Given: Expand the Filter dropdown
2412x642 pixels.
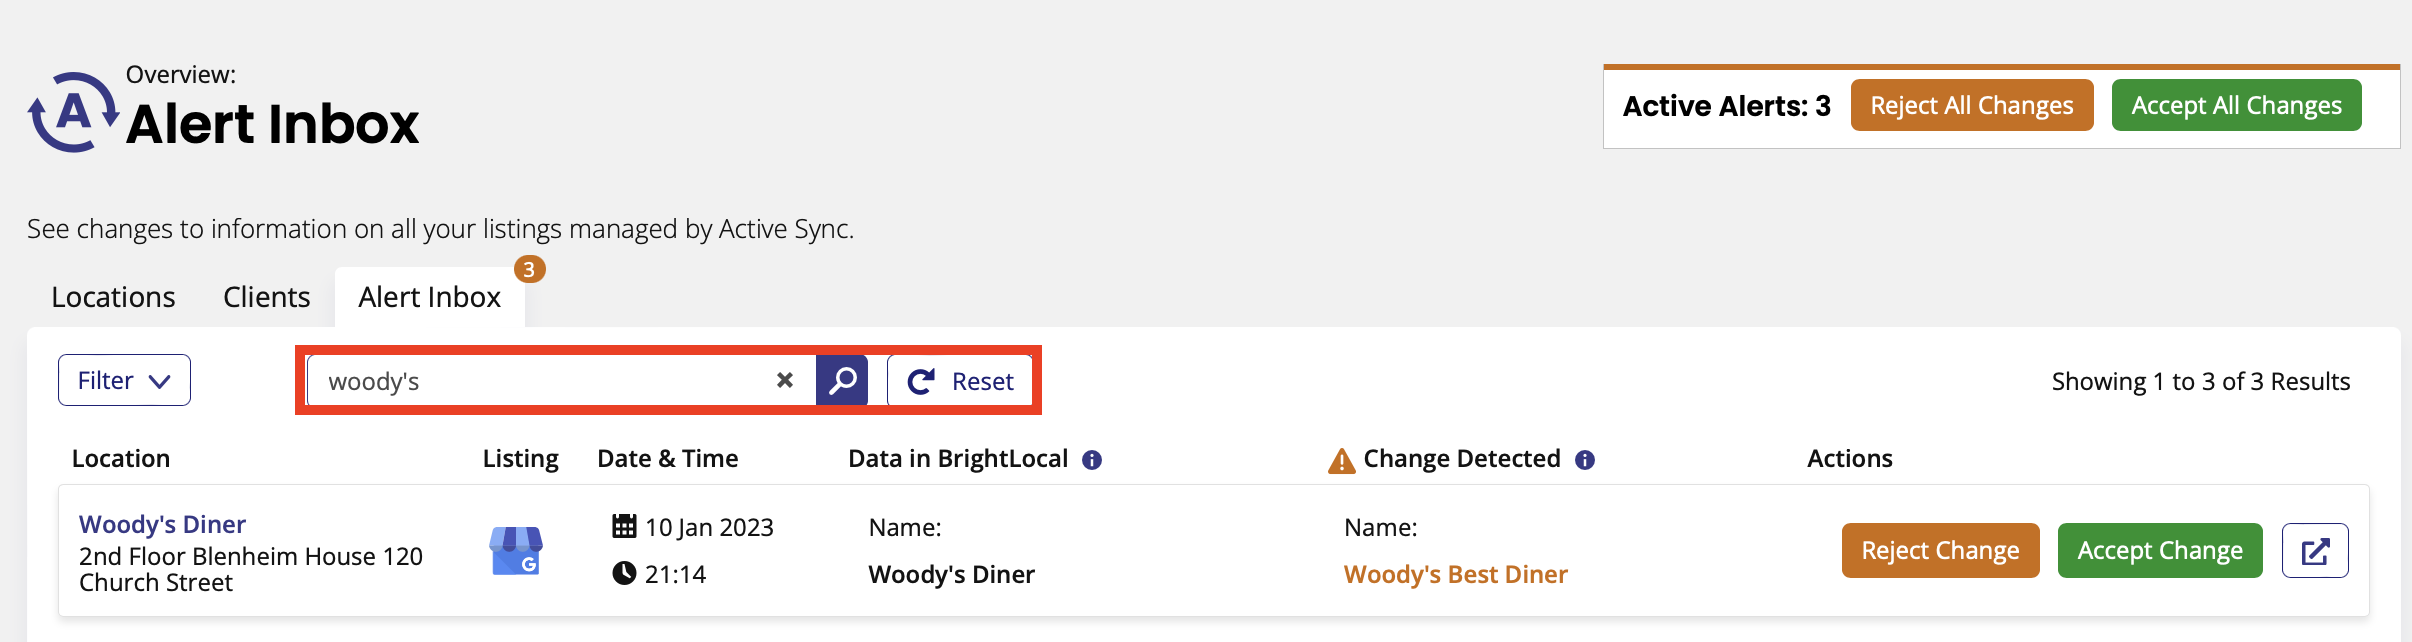Looking at the screenshot, I should click(124, 380).
